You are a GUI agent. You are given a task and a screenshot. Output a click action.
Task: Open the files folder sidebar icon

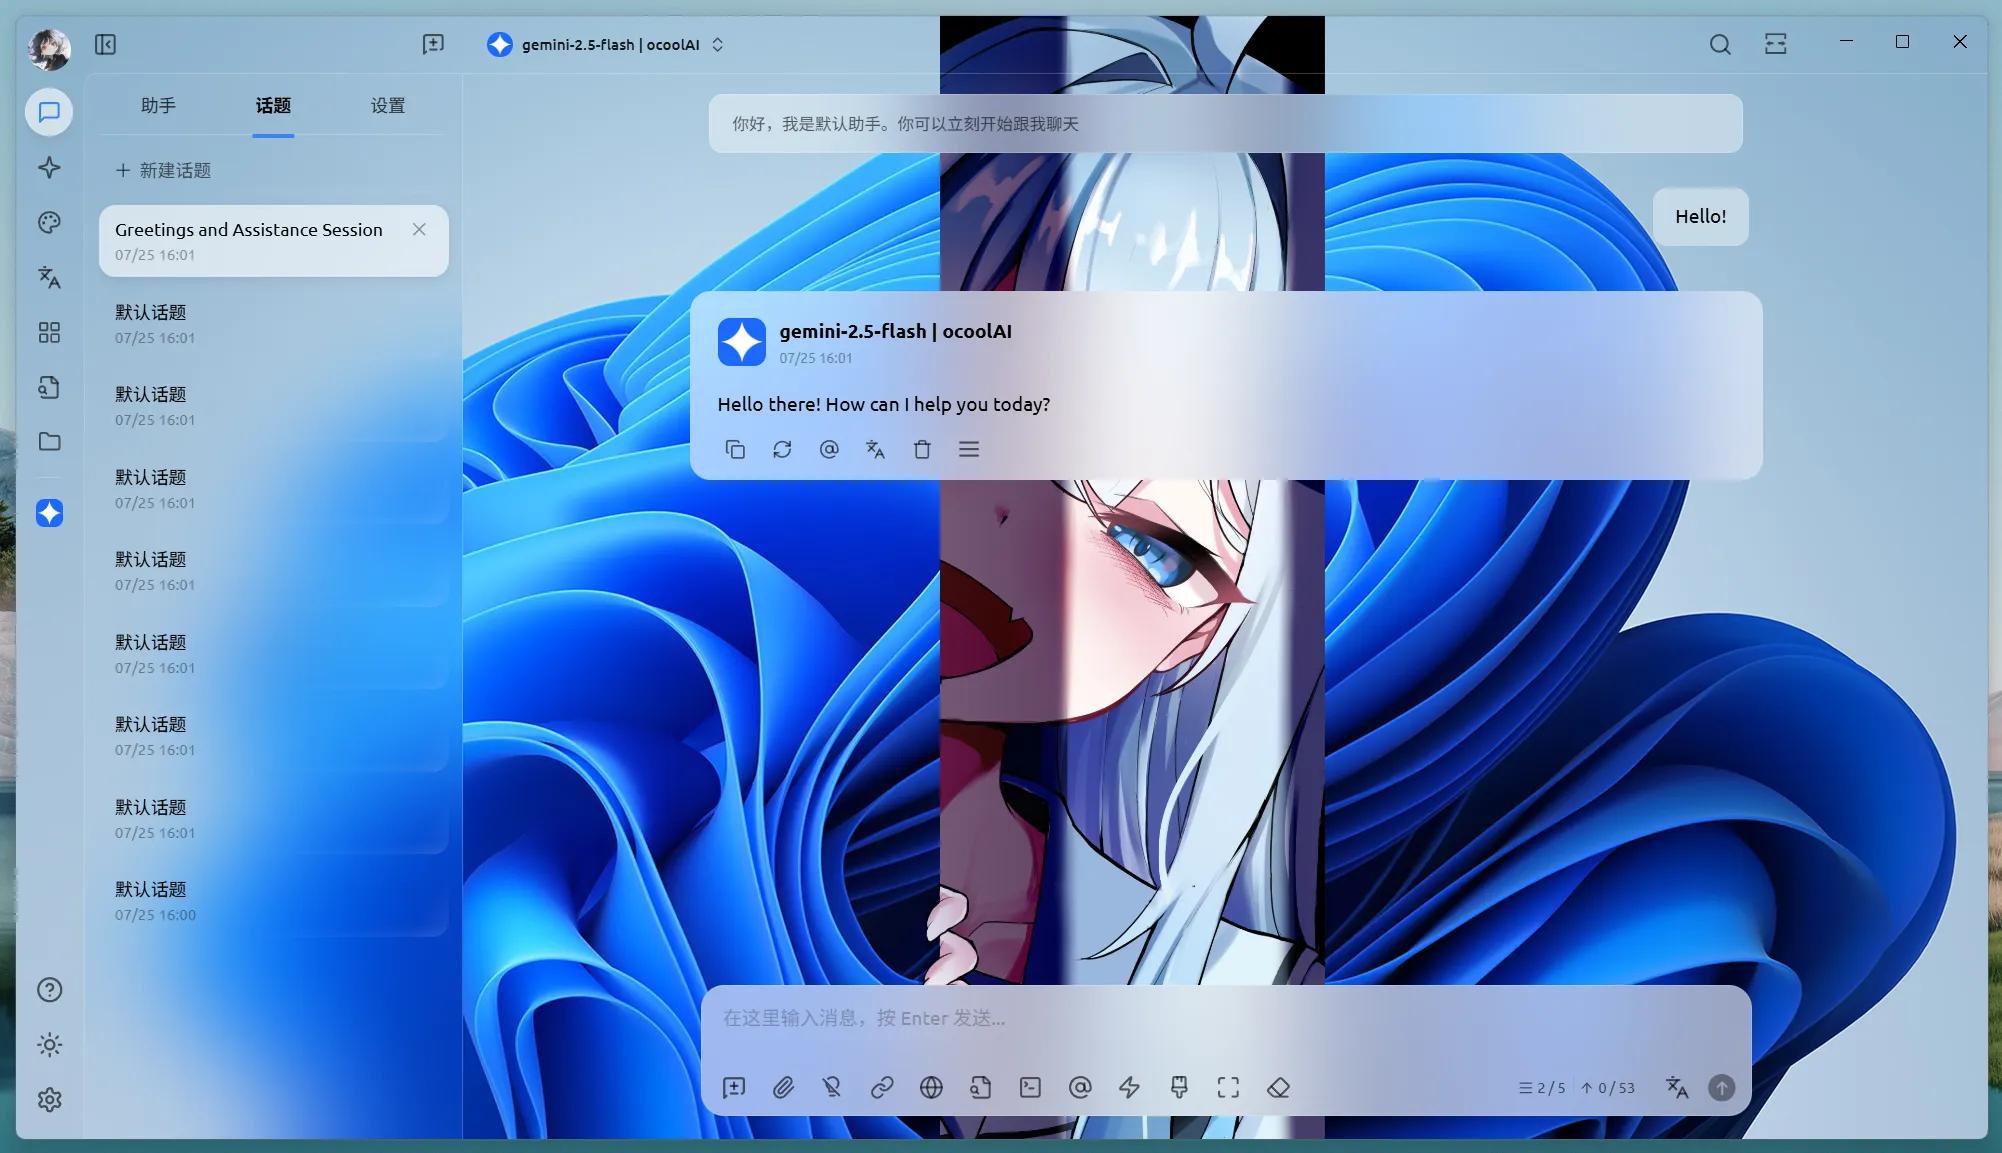[49, 441]
